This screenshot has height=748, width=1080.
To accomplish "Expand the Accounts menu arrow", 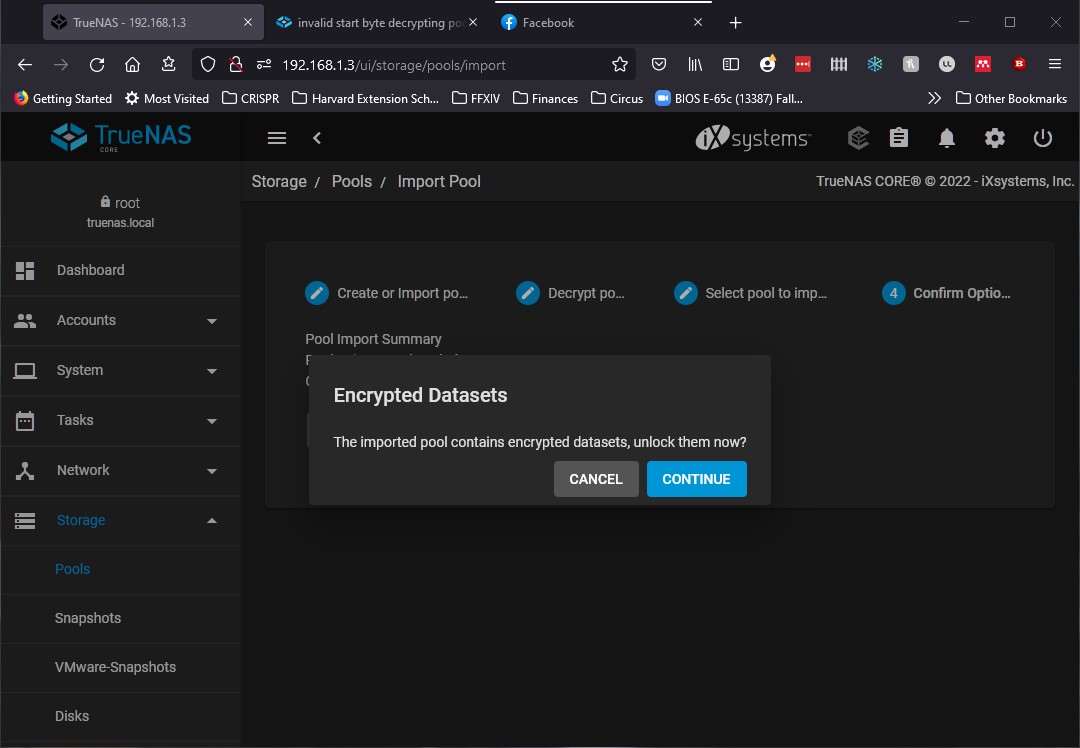I will coord(212,321).
